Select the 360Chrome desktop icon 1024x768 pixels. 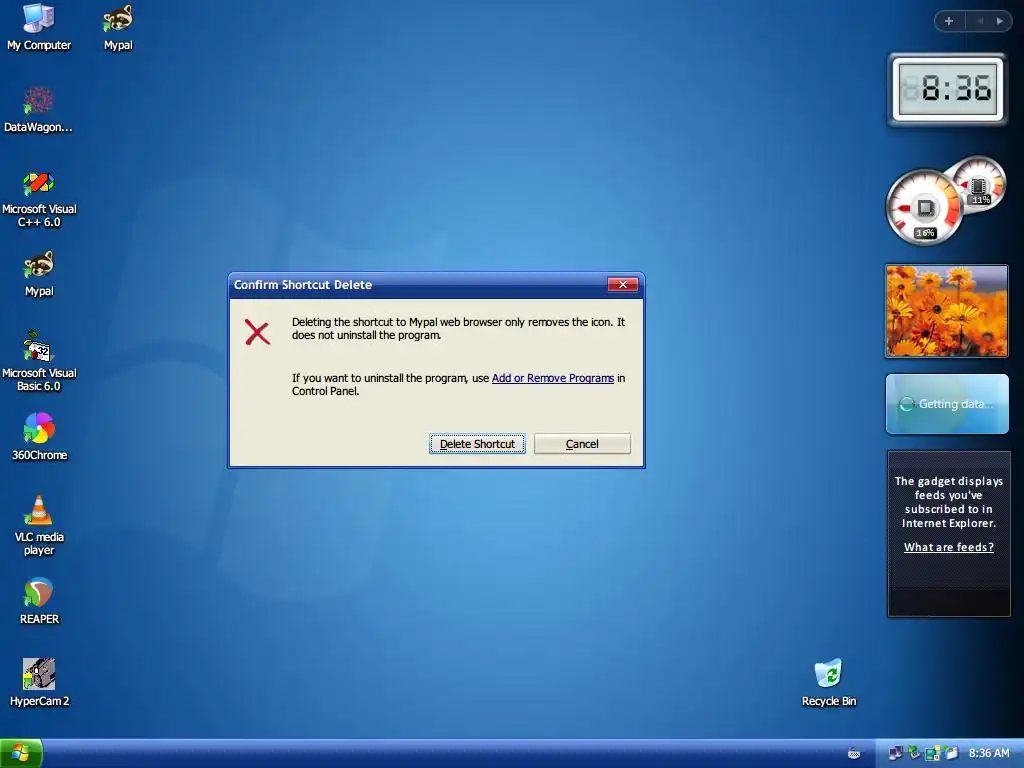[39, 438]
